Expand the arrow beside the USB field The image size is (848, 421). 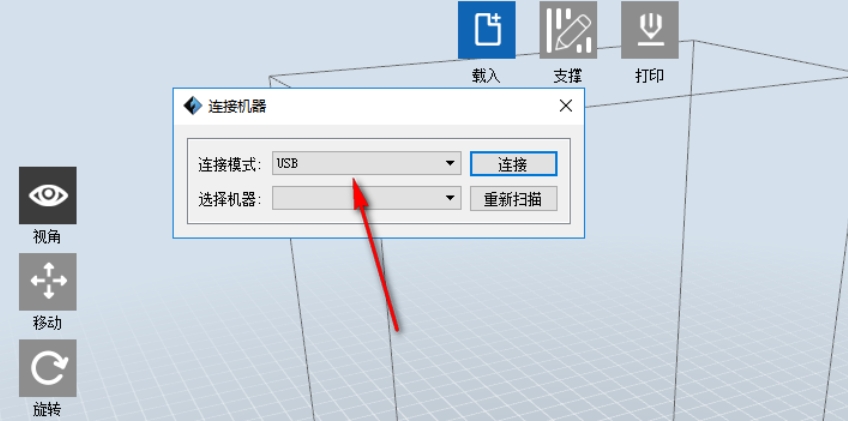(450, 163)
